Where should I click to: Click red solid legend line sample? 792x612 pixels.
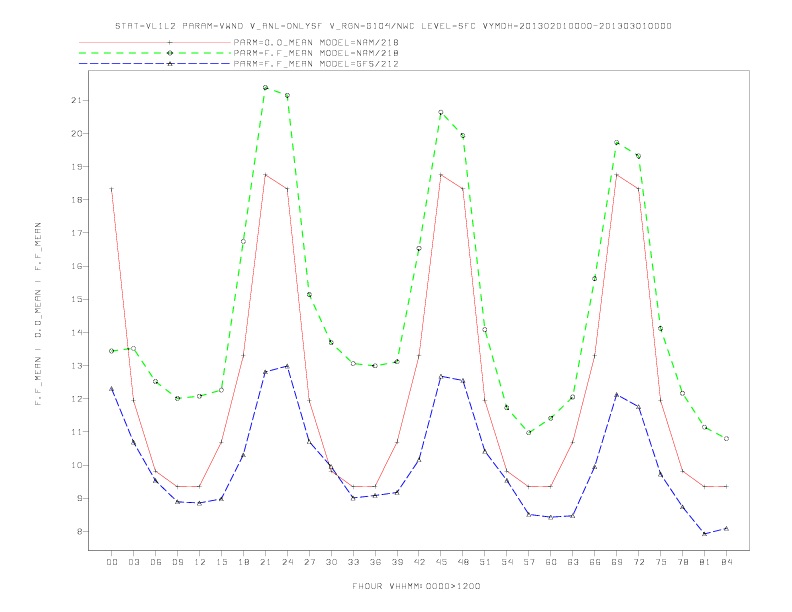[x=155, y=42]
